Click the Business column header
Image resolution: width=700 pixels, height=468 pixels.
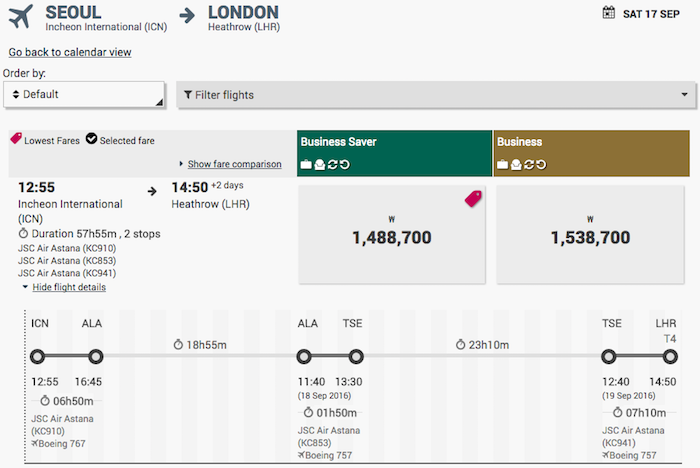tap(592, 153)
